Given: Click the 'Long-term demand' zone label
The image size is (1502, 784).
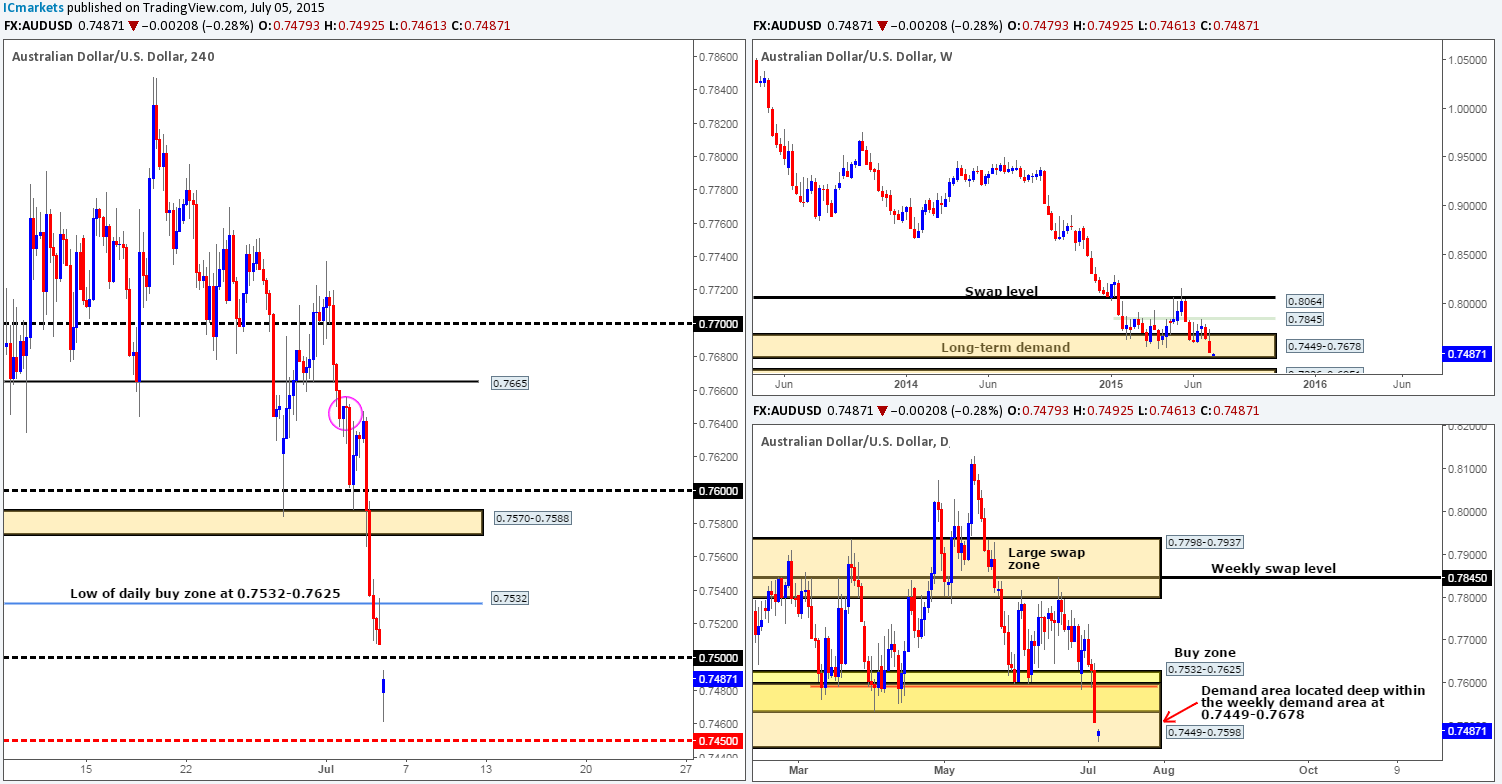Looking at the screenshot, I should click(1005, 347).
